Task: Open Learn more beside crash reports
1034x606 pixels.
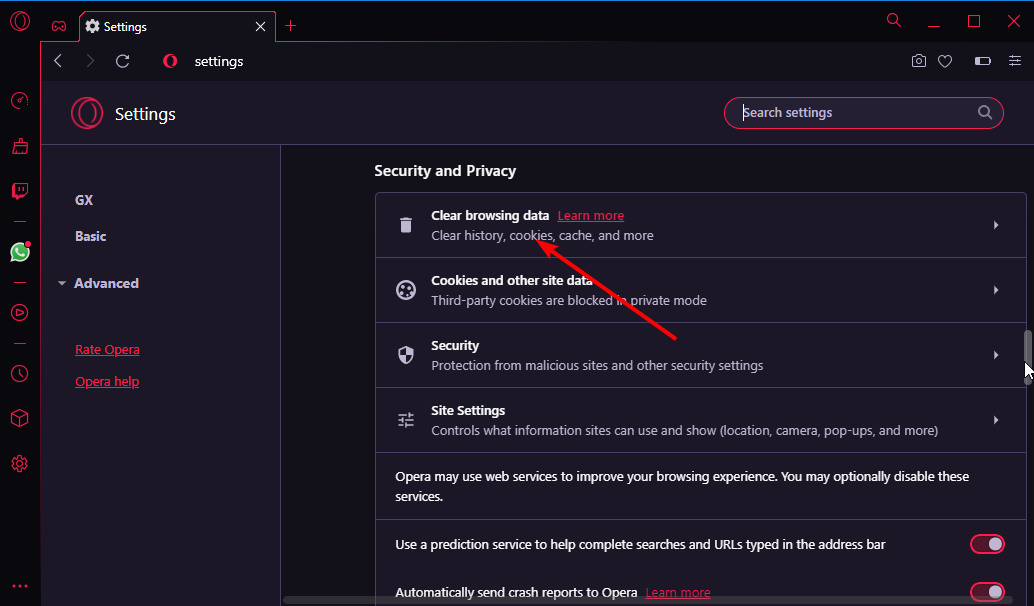Action: 678,592
